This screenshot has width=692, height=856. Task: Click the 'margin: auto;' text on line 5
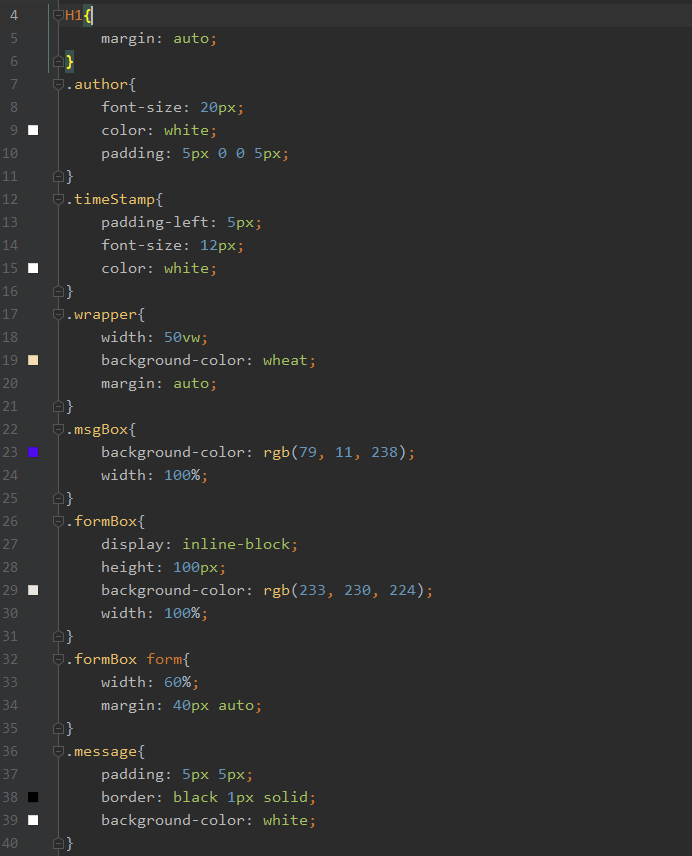click(x=159, y=39)
